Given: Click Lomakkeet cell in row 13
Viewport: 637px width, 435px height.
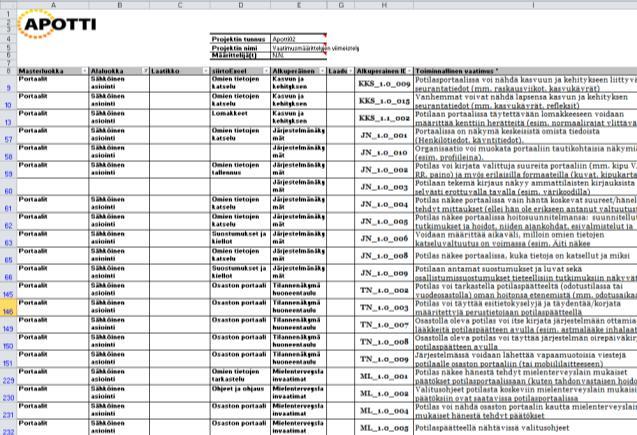Looking at the screenshot, I should pos(240,118).
